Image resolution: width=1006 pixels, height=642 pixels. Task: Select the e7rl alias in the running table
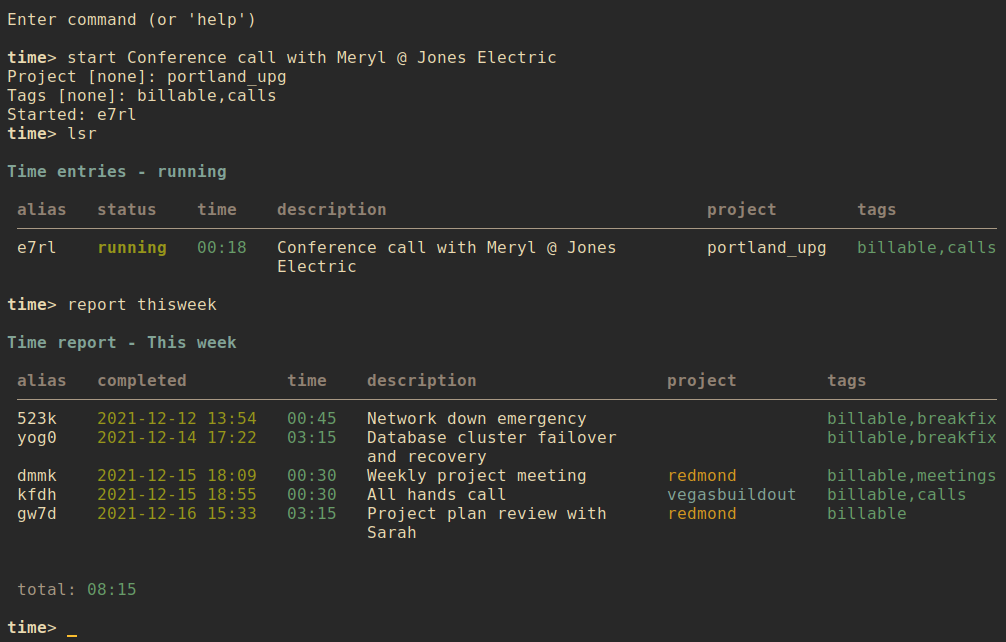(37, 248)
